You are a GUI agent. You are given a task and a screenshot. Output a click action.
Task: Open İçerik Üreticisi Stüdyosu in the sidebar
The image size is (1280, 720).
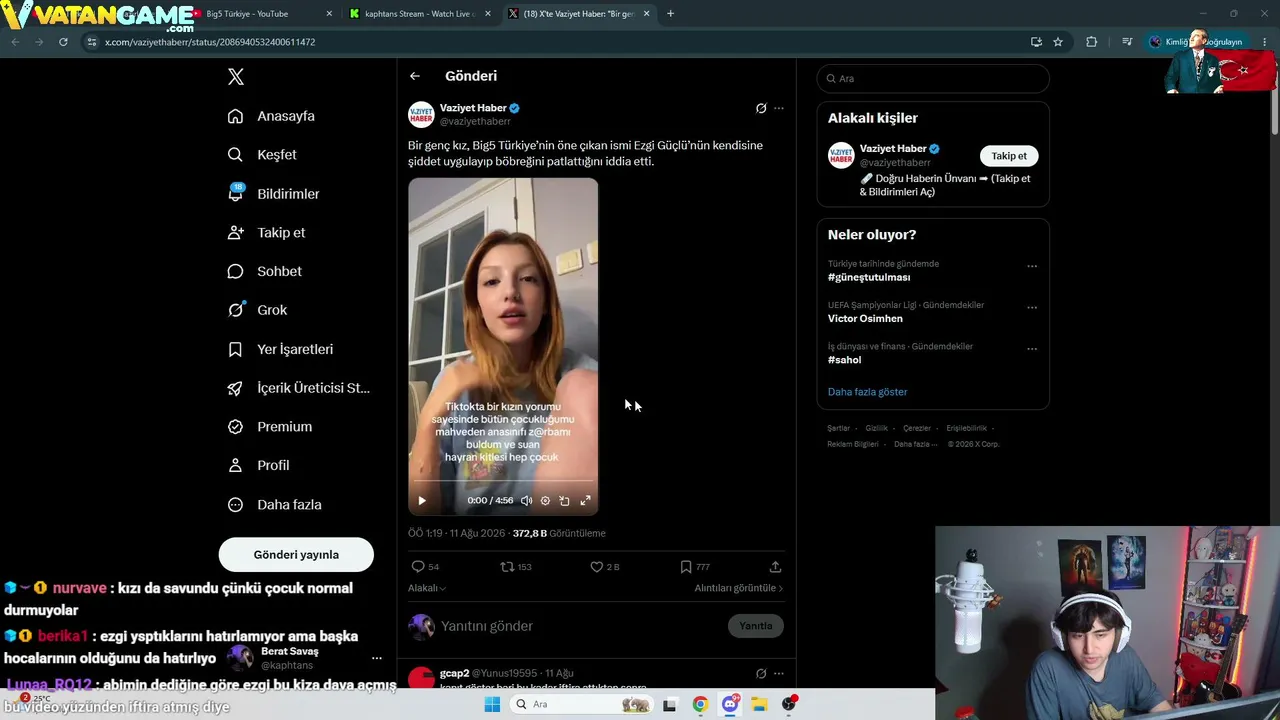298,388
